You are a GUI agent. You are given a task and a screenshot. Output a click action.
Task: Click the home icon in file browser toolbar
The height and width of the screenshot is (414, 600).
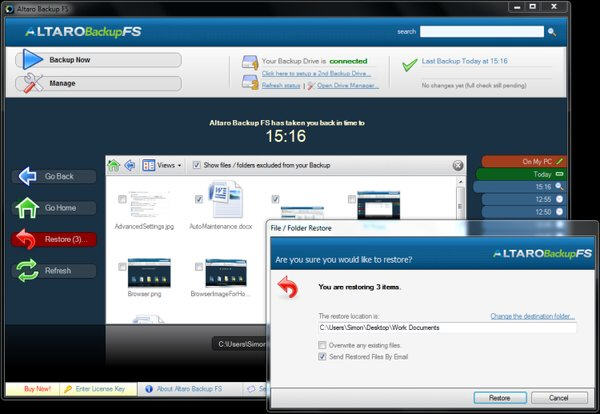click(x=114, y=165)
